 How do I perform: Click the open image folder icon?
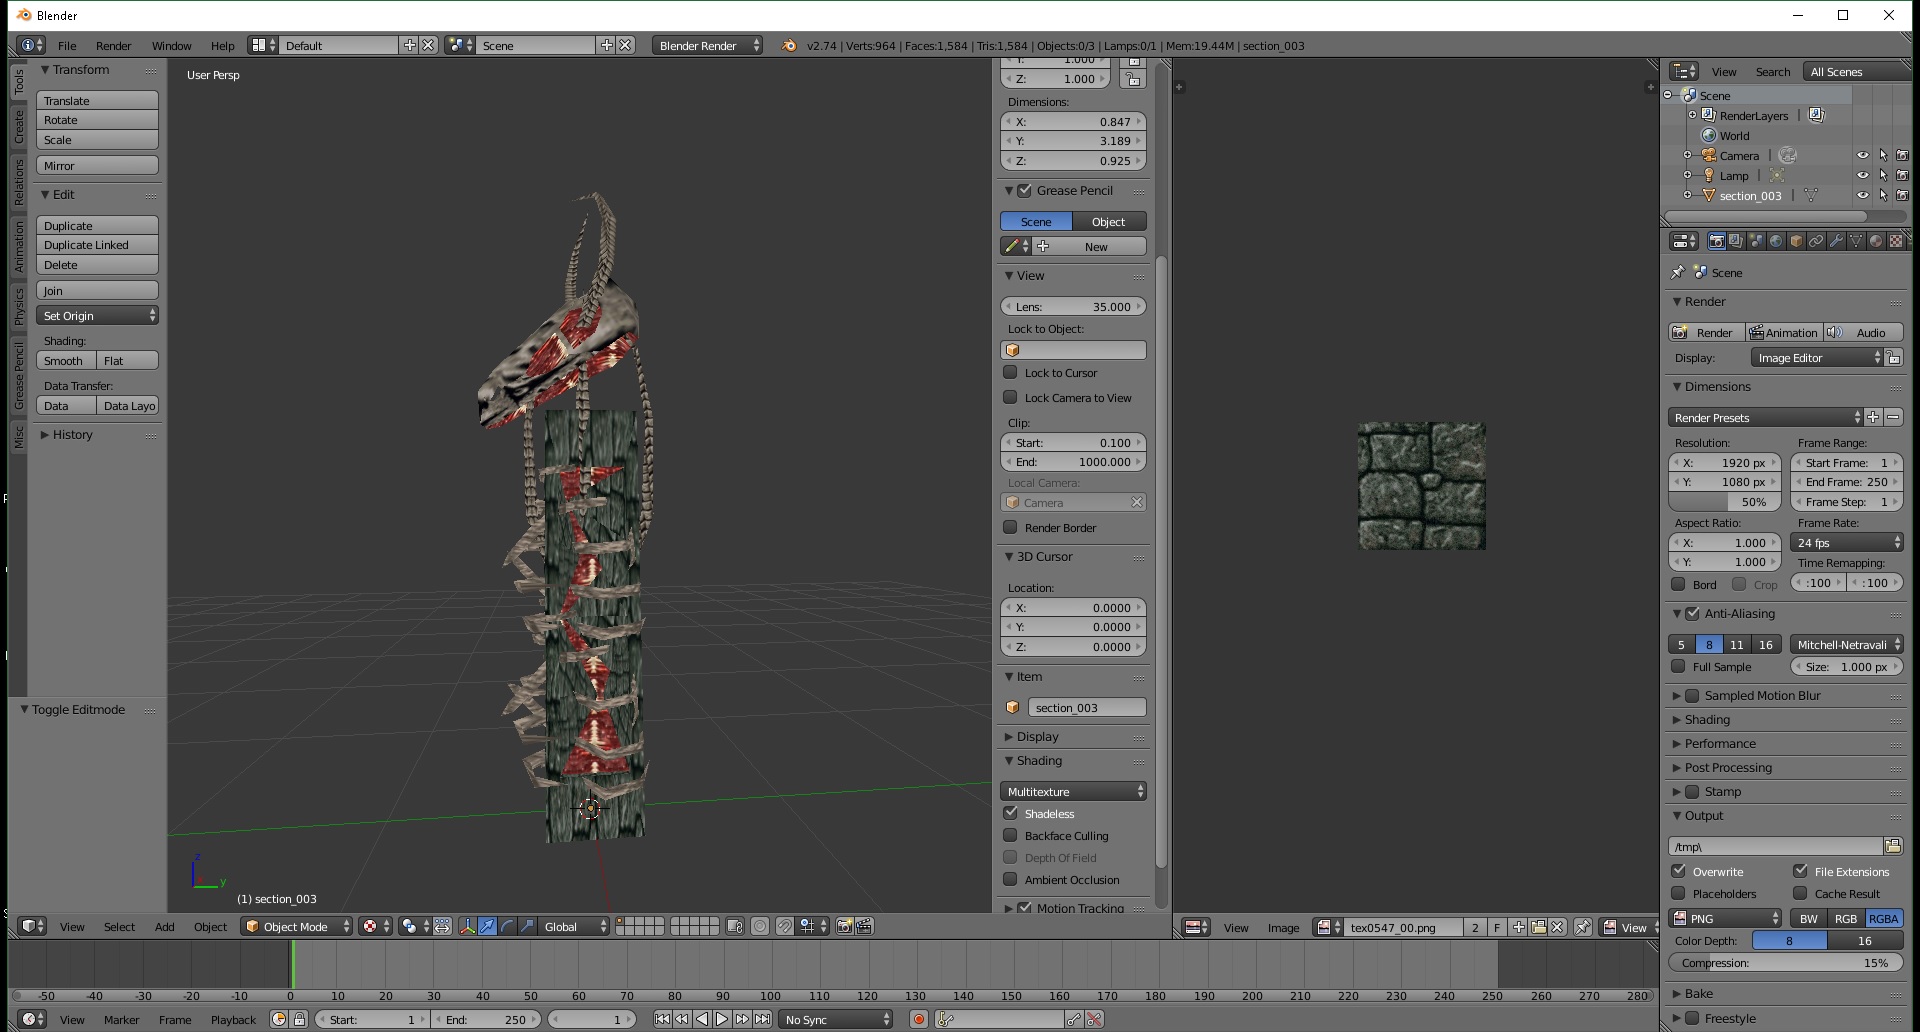point(1539,928)
